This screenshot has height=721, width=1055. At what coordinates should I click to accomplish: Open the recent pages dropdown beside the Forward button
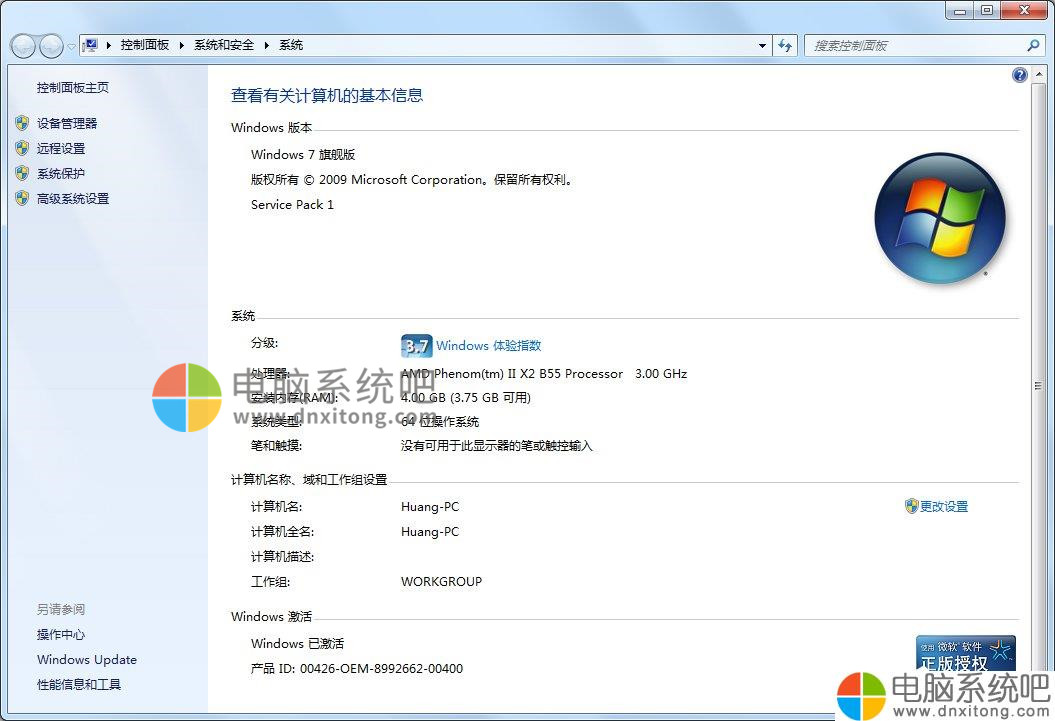(x=71, y=46)
